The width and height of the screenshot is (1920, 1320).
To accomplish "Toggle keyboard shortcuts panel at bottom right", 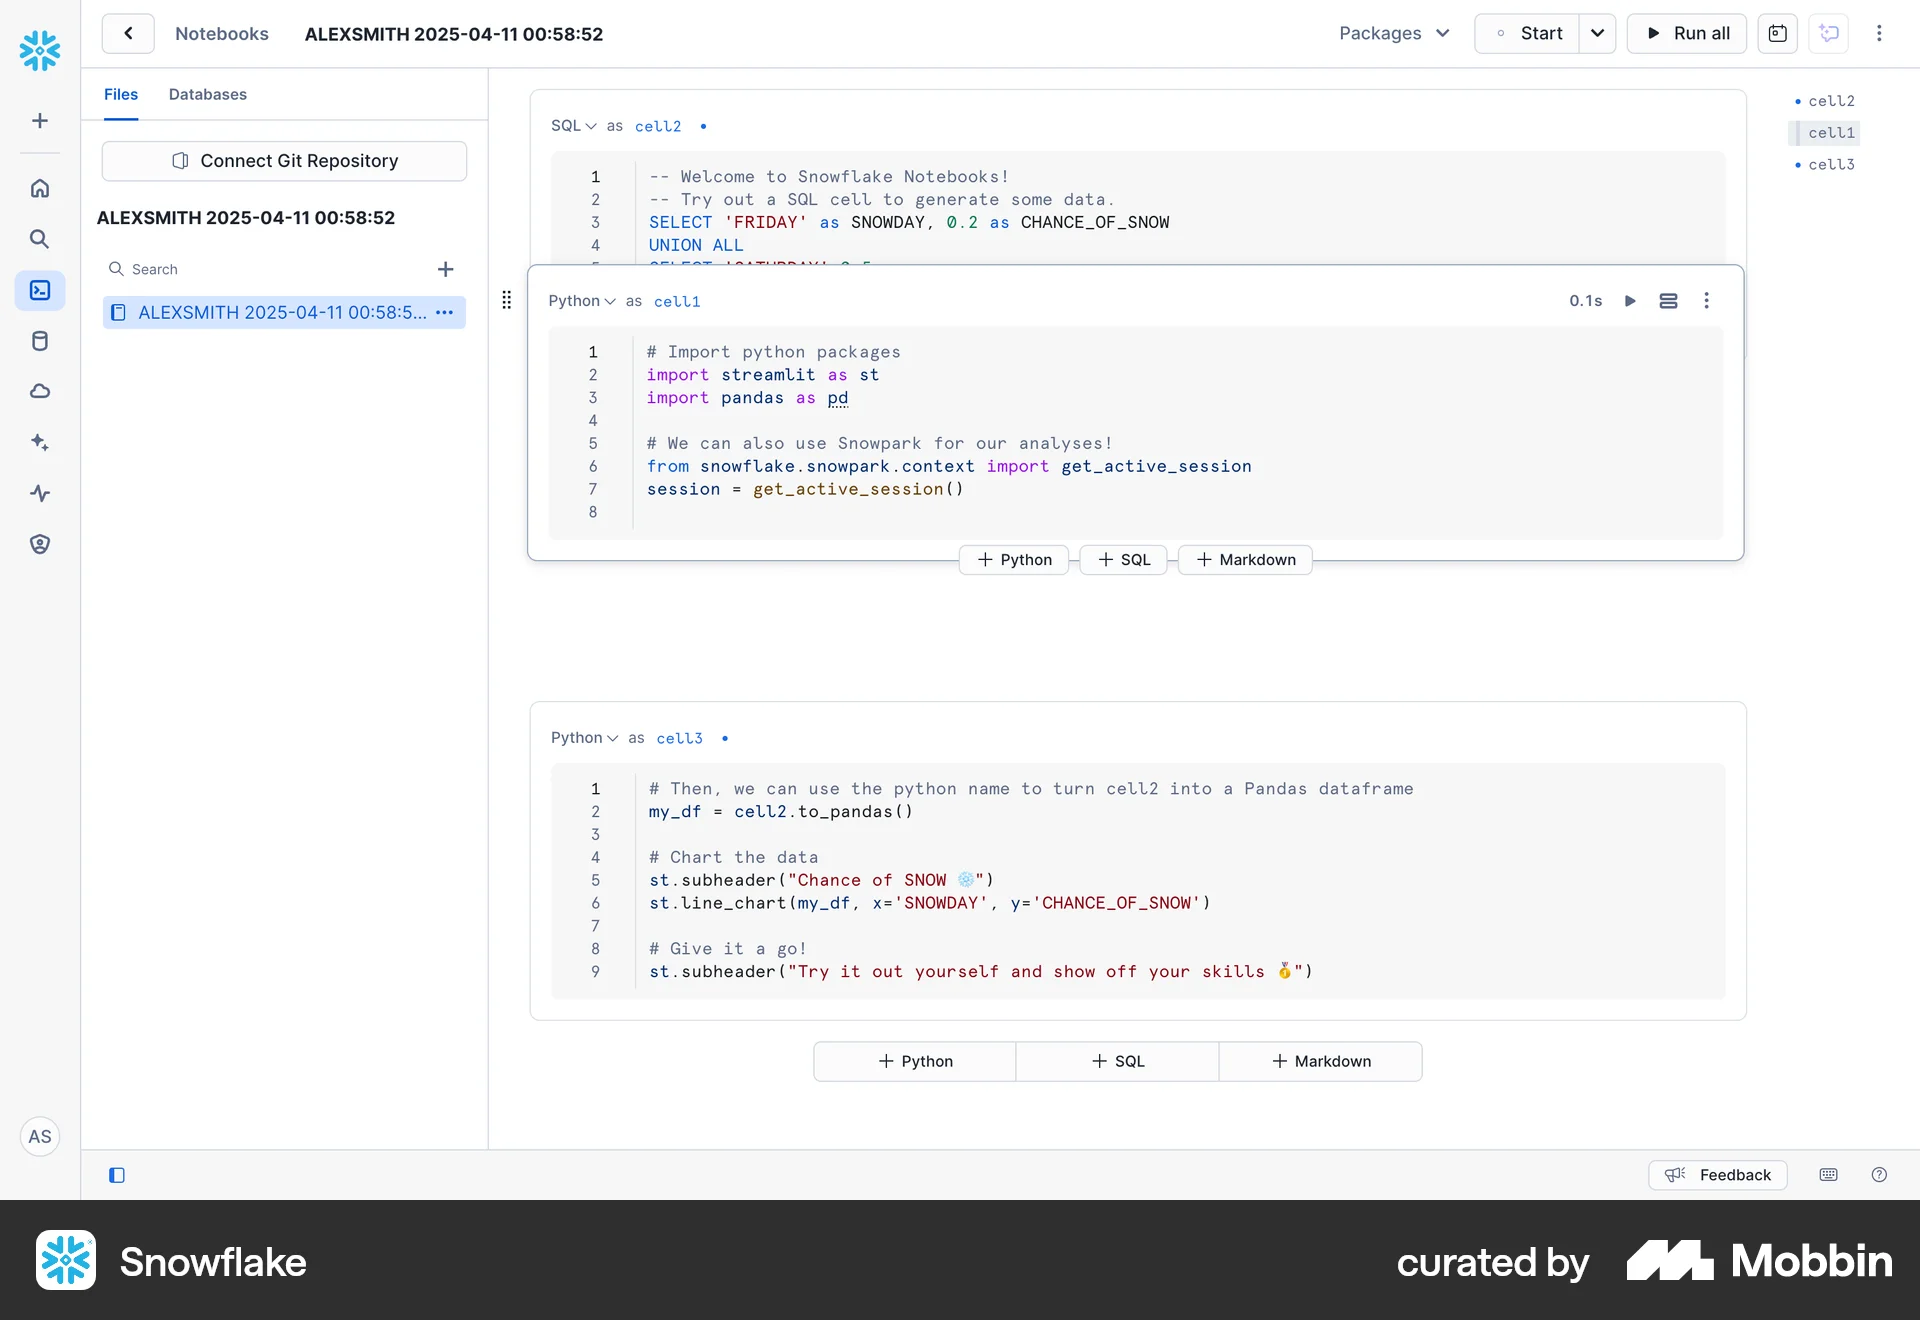I will (x=1828, y=1175).
